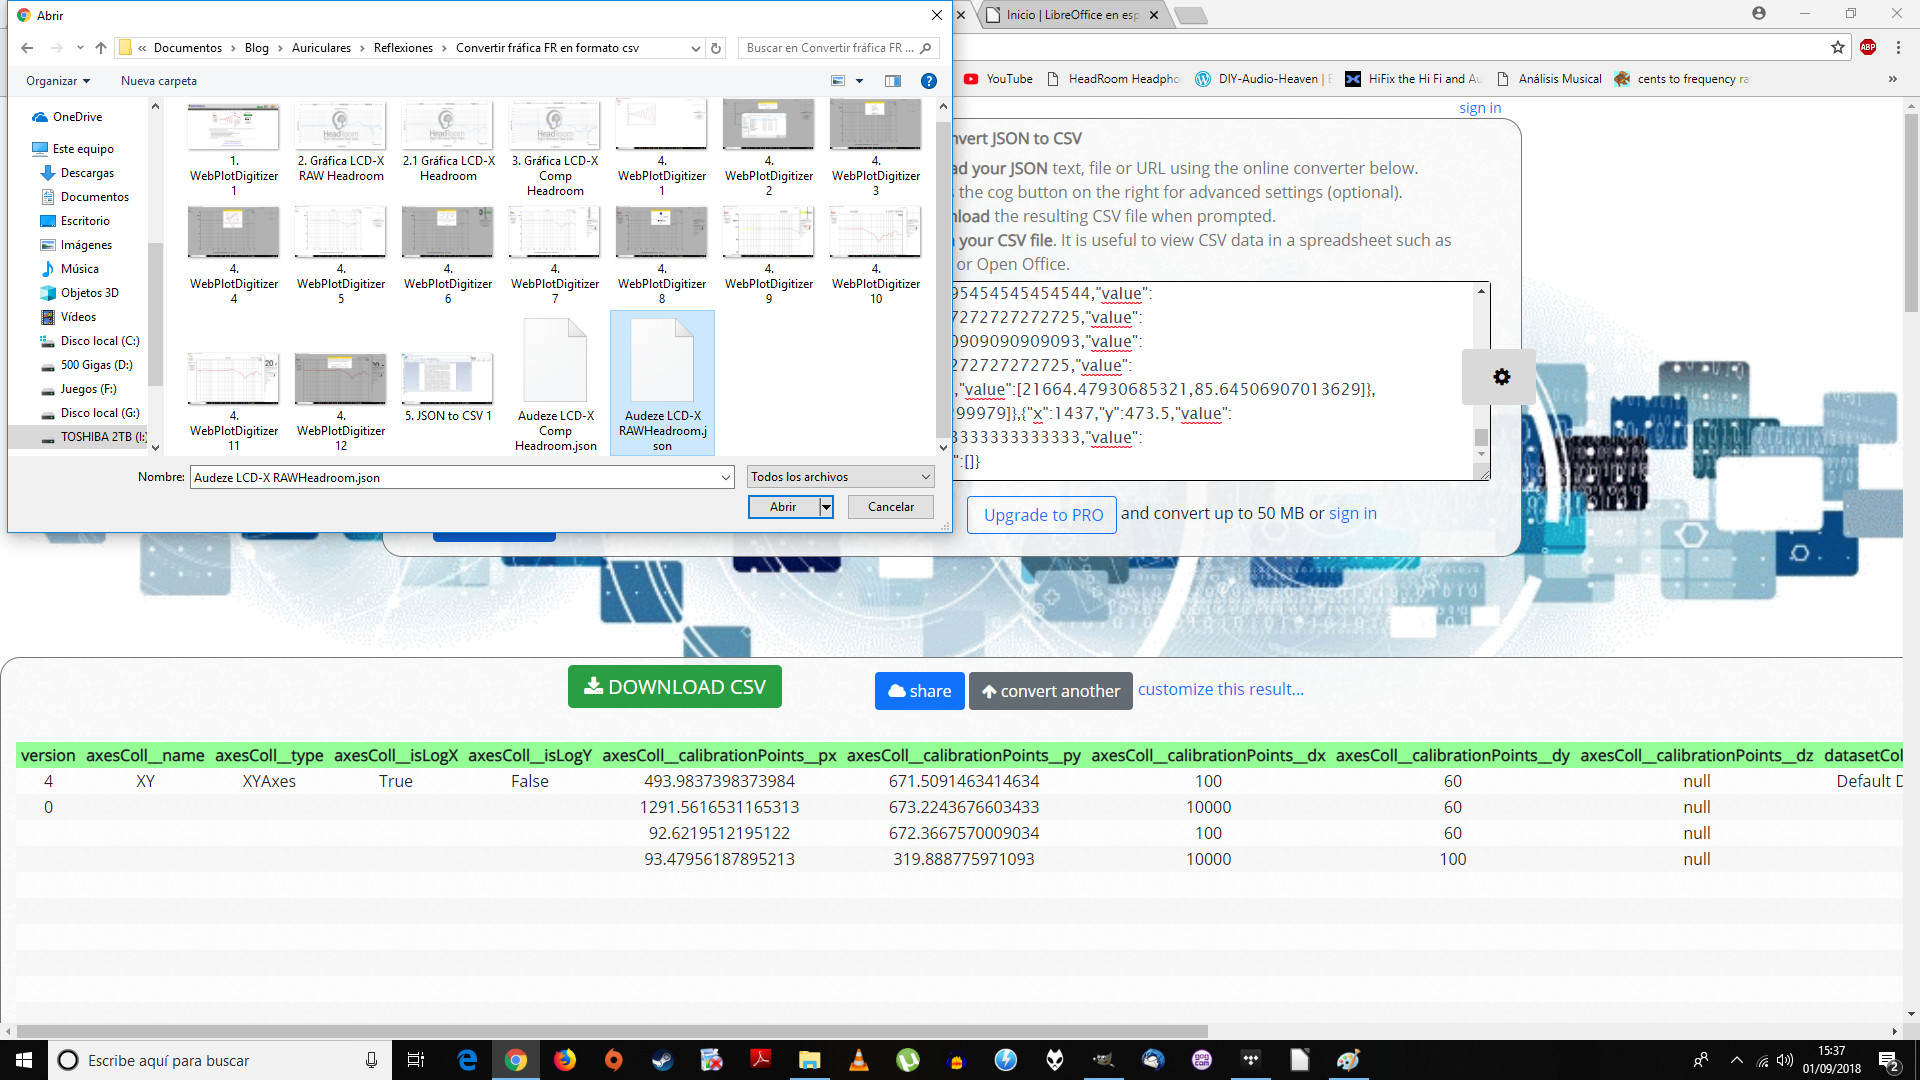
Task: Open the Abrir button split arrow
Action: click(826, 507)
